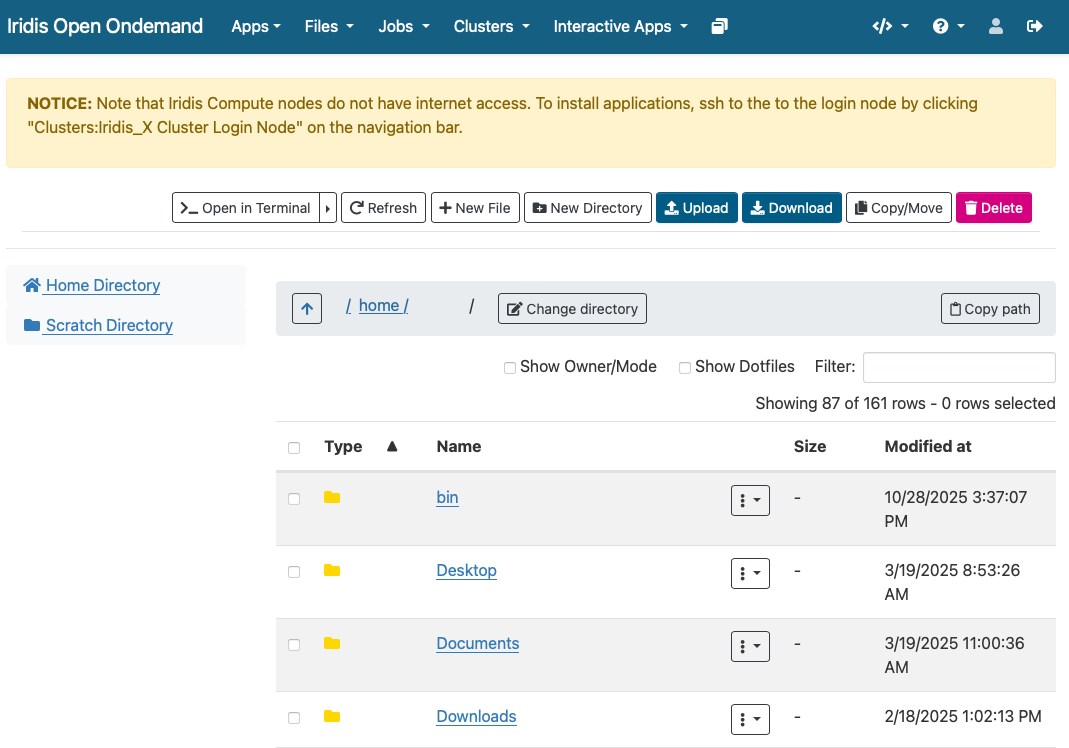Enable the Show Dotfiles option
The height and width of the screenshot is (748, 1069).
685,368
